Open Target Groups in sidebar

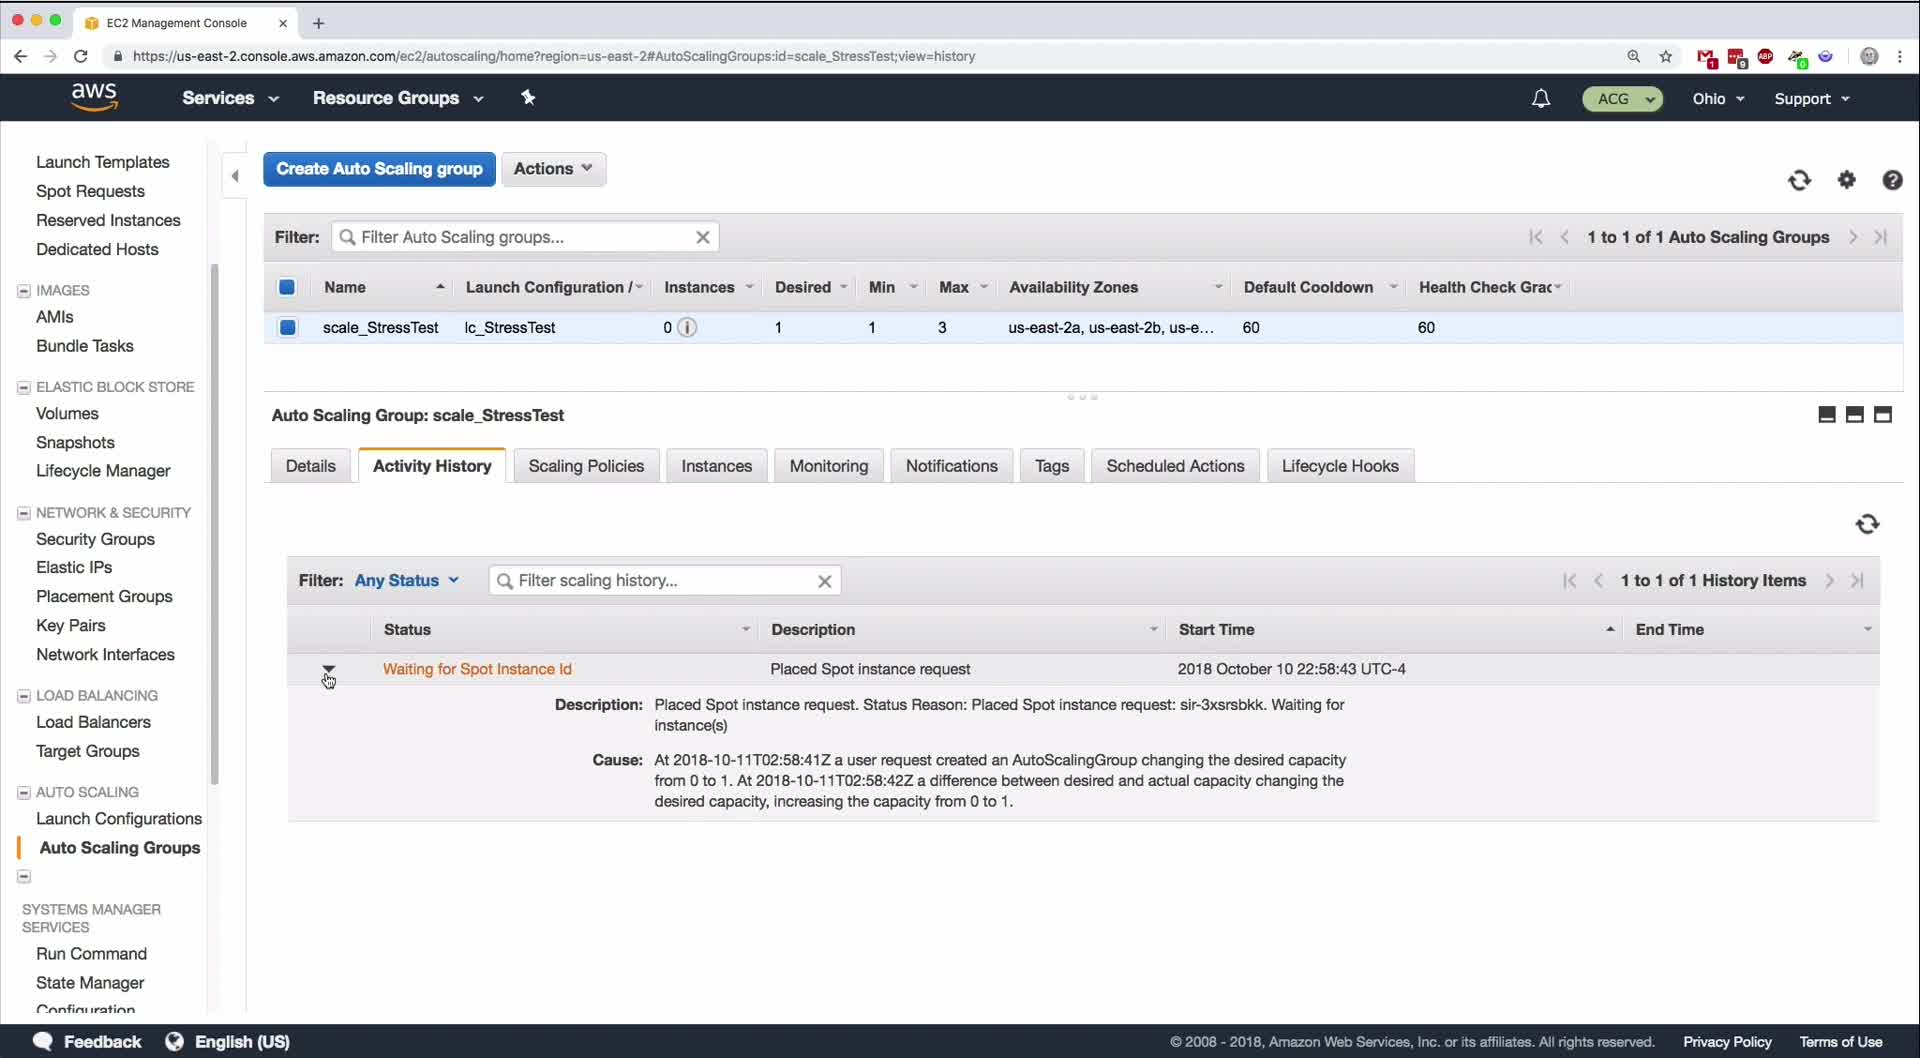[88, 751]
